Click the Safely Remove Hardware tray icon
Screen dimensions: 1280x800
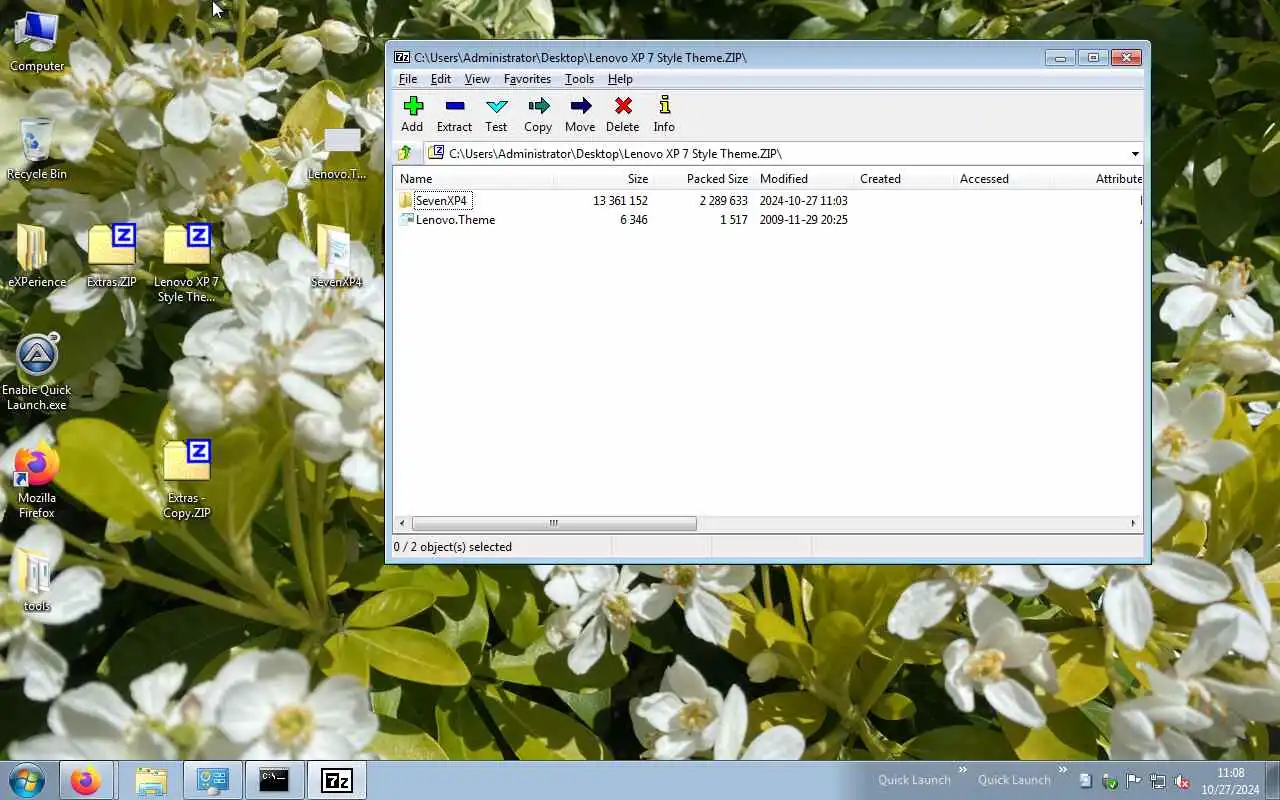tap(1109, 781)
